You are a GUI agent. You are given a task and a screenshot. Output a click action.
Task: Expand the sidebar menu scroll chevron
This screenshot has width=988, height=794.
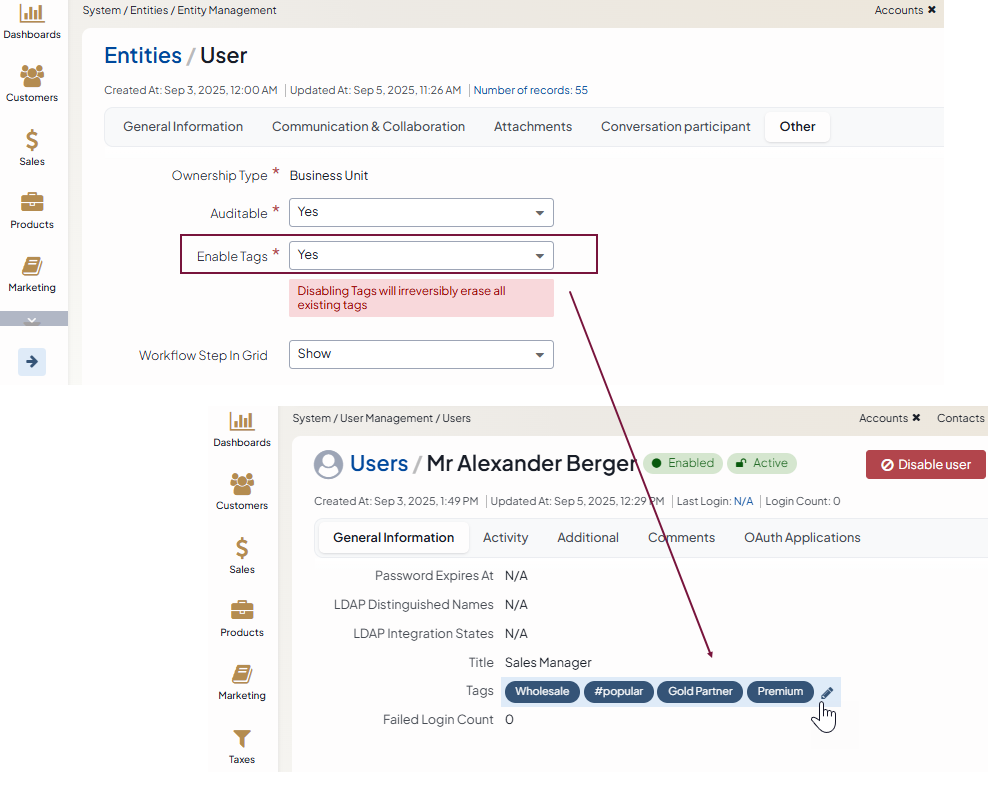click(x=32, y=319)
